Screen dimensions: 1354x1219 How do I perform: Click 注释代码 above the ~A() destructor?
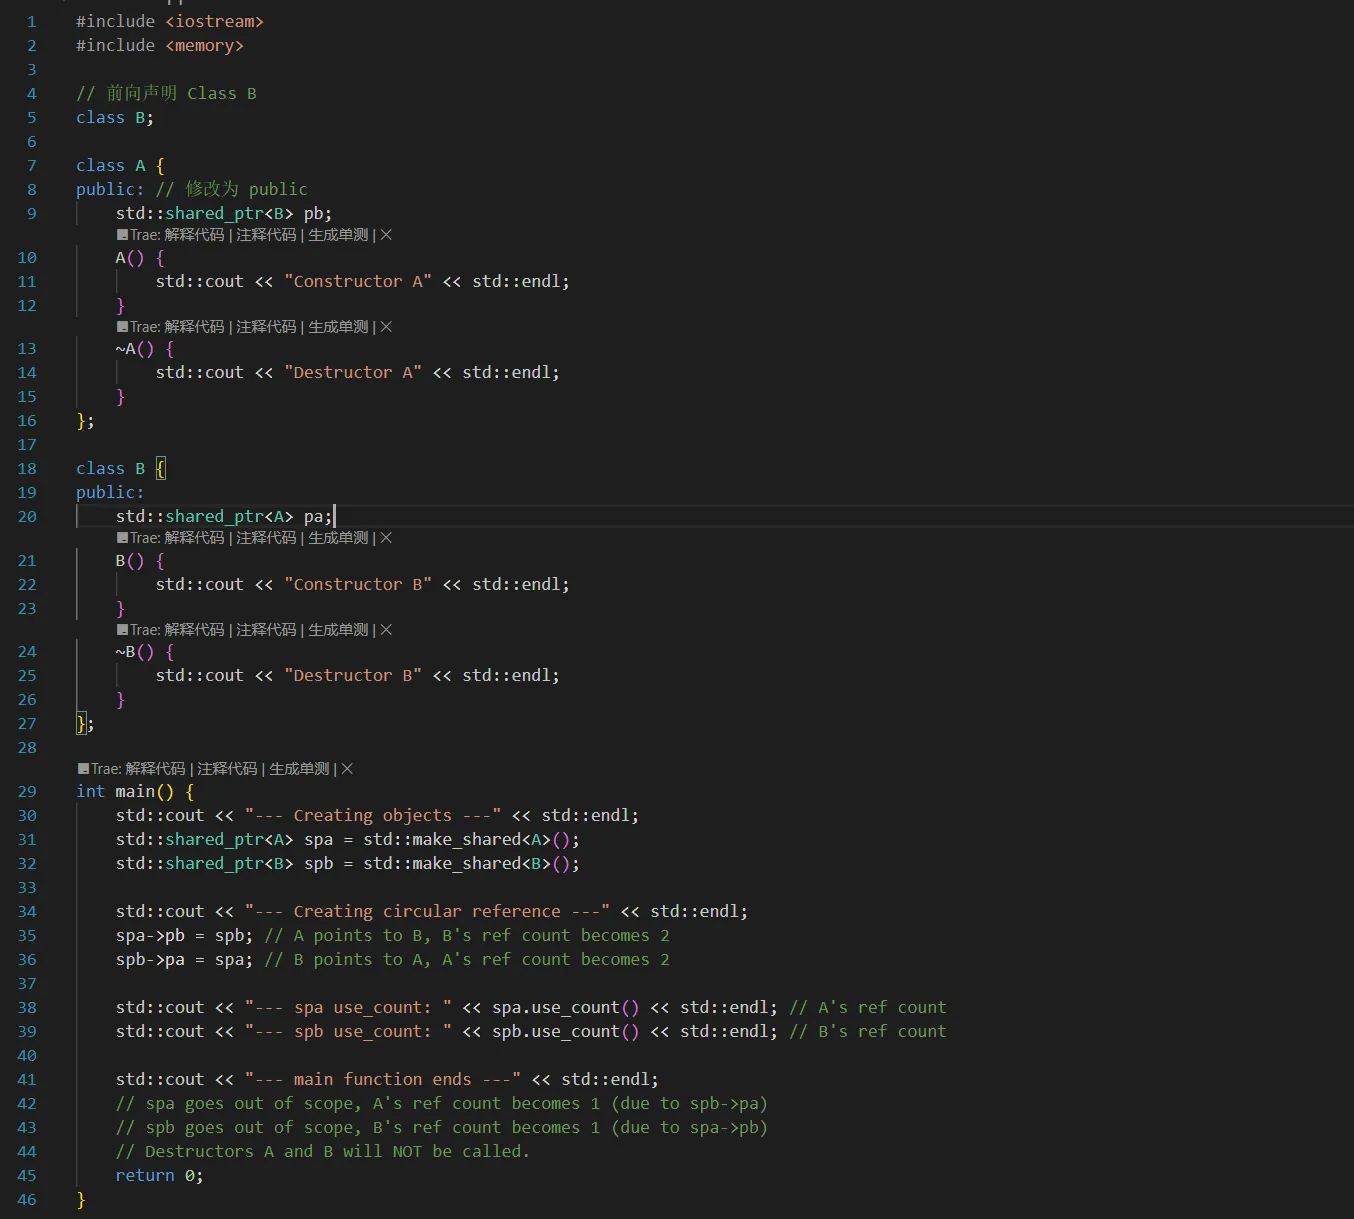(266, 327)
